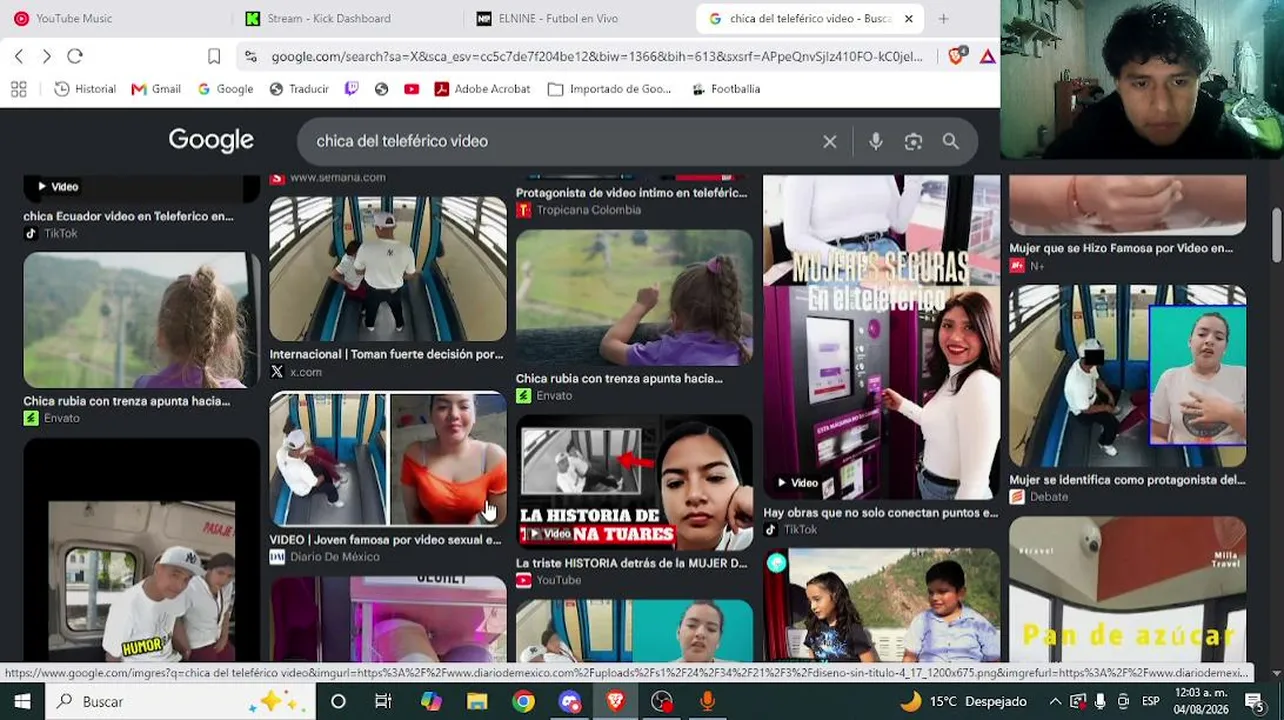Select the chica del teleférico video tab
1284x720 pixels.
click(x=808, y=18)
